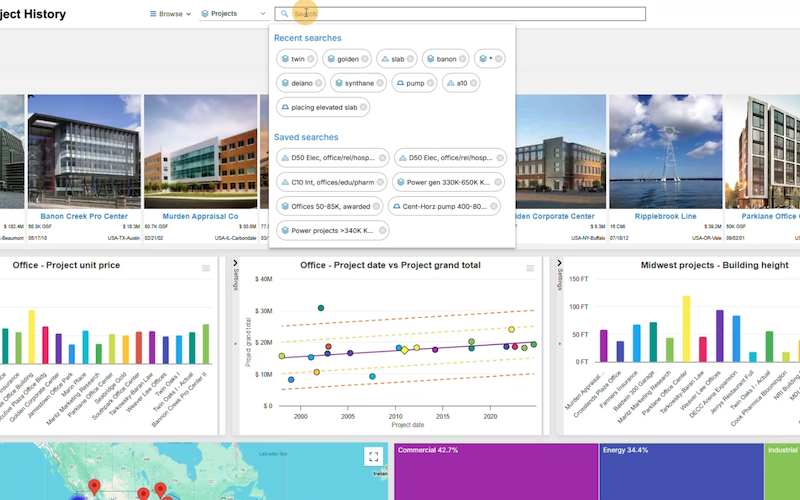
Task: Delete the 'banon' recent search chip
Action: click(462, 59)
